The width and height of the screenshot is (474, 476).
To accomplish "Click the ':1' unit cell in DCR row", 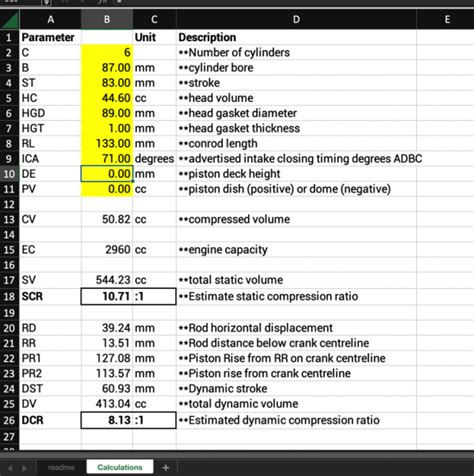I will click(154, 420).
